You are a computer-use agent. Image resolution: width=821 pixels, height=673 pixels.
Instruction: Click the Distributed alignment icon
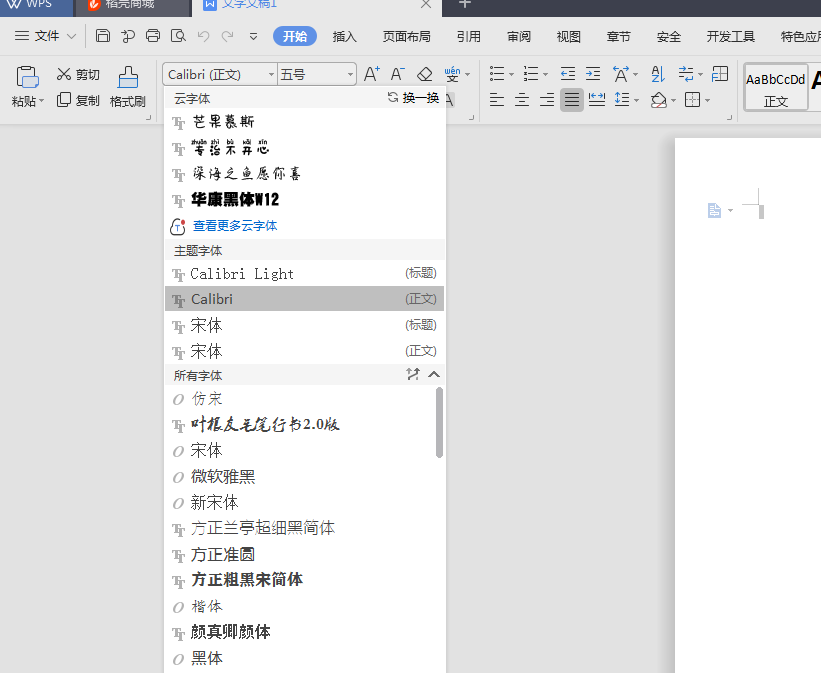coord(597,100)
